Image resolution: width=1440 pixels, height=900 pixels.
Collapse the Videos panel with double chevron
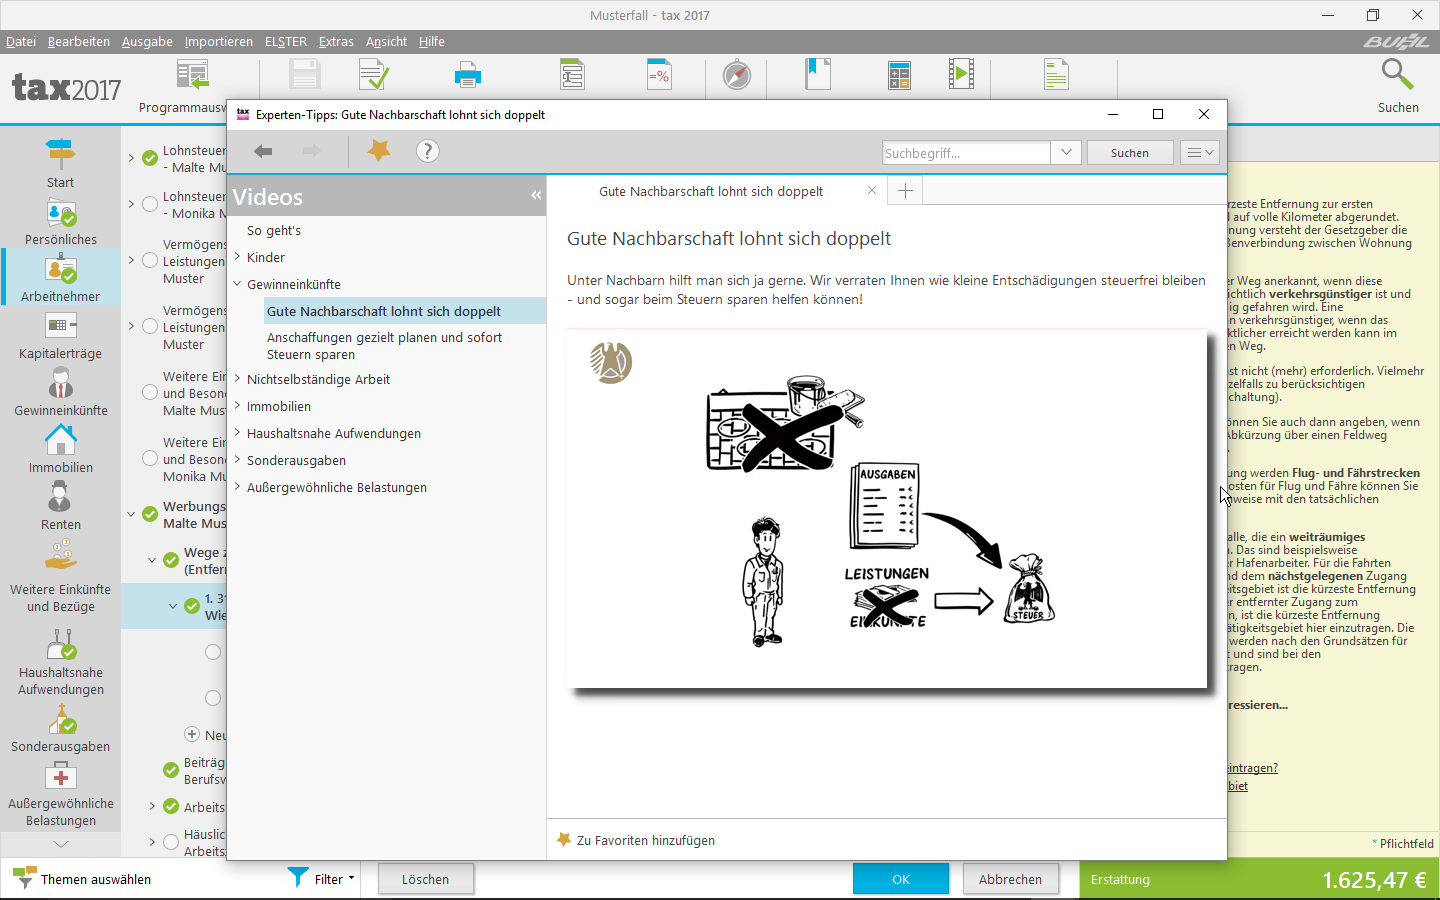(536, 195)
